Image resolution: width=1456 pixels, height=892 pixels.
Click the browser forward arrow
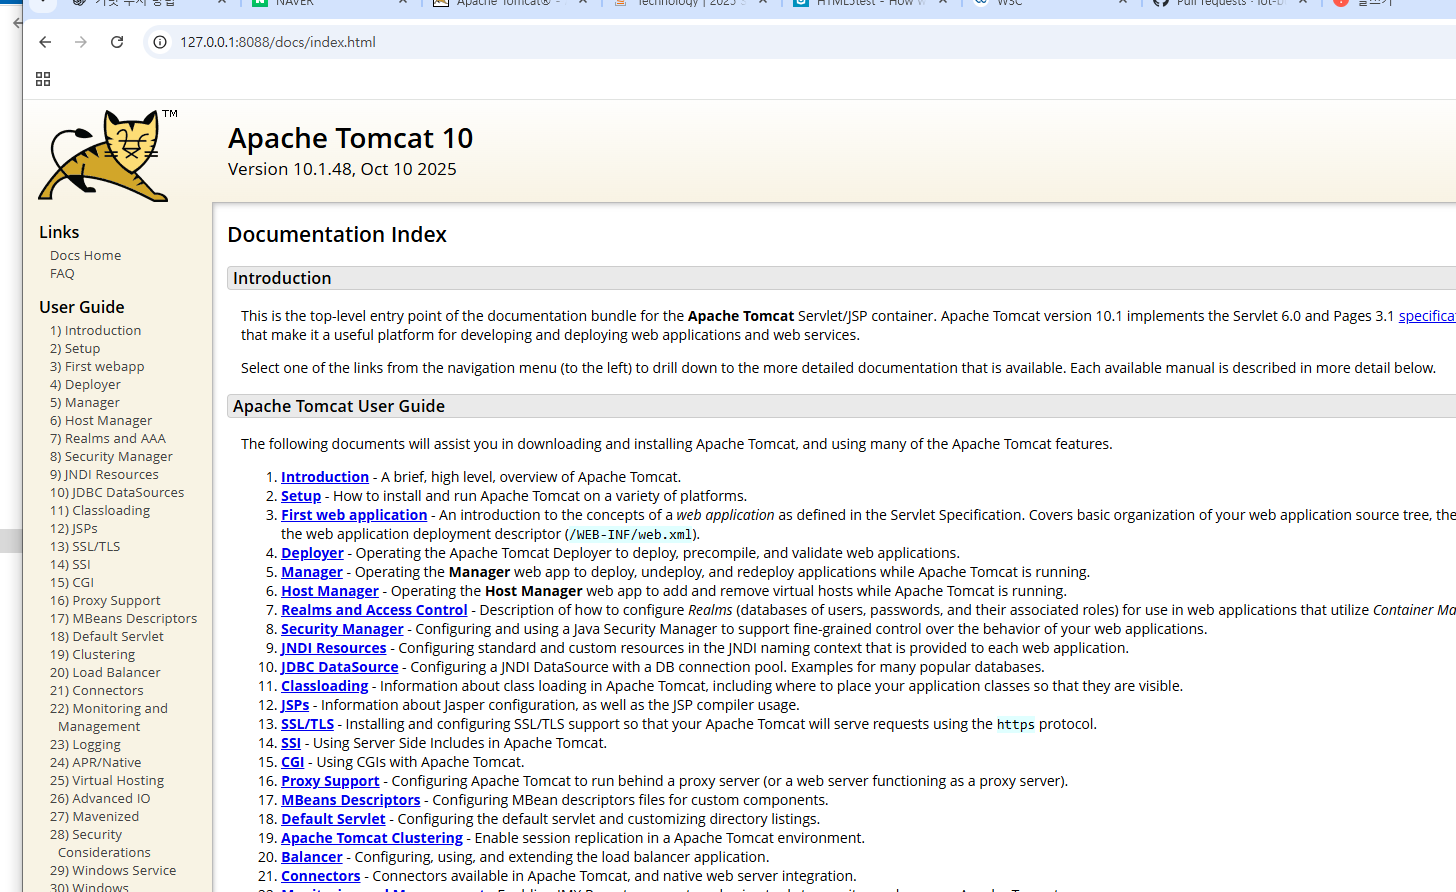click(x=81, y=42)
